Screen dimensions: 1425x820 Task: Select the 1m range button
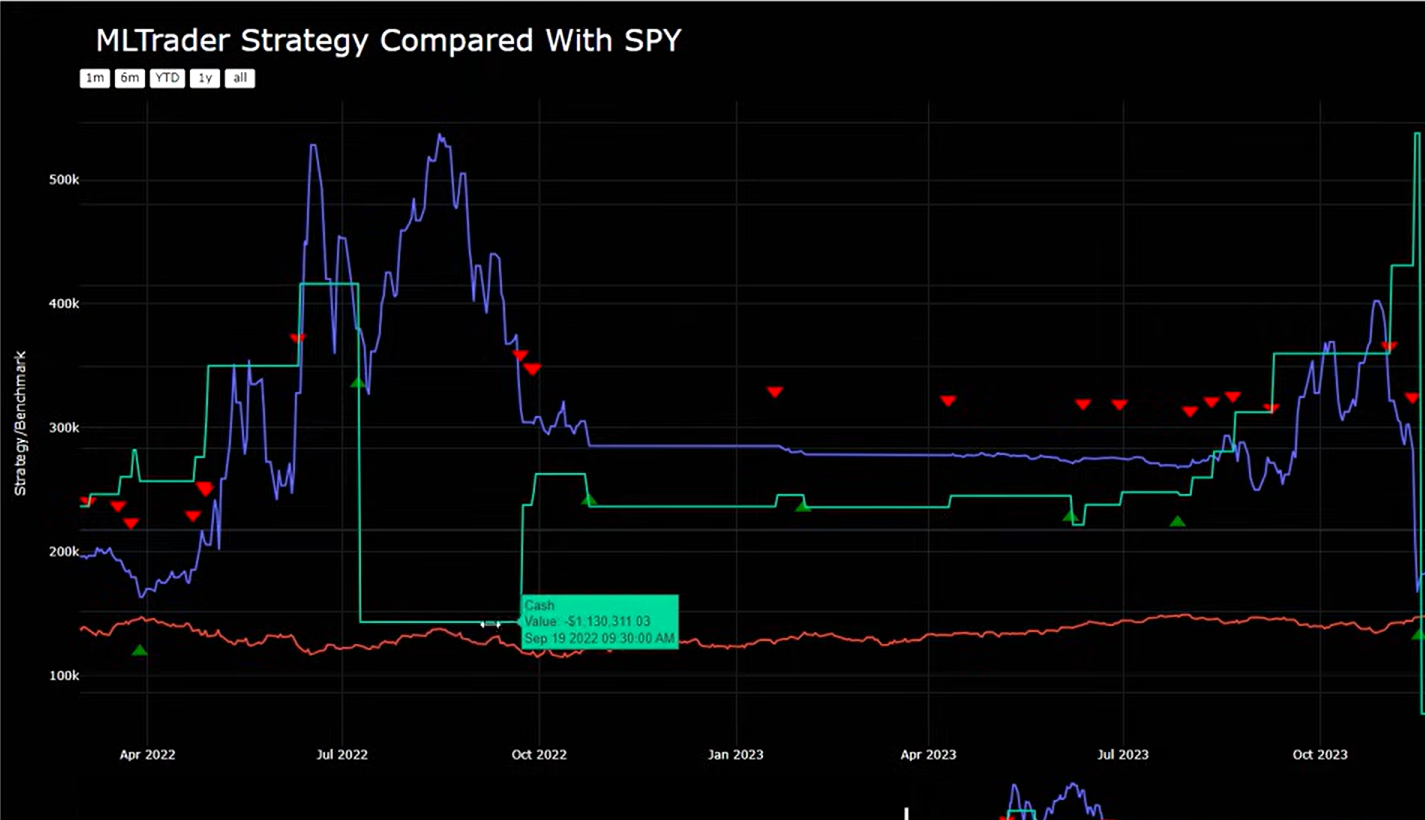coord(94,78)
